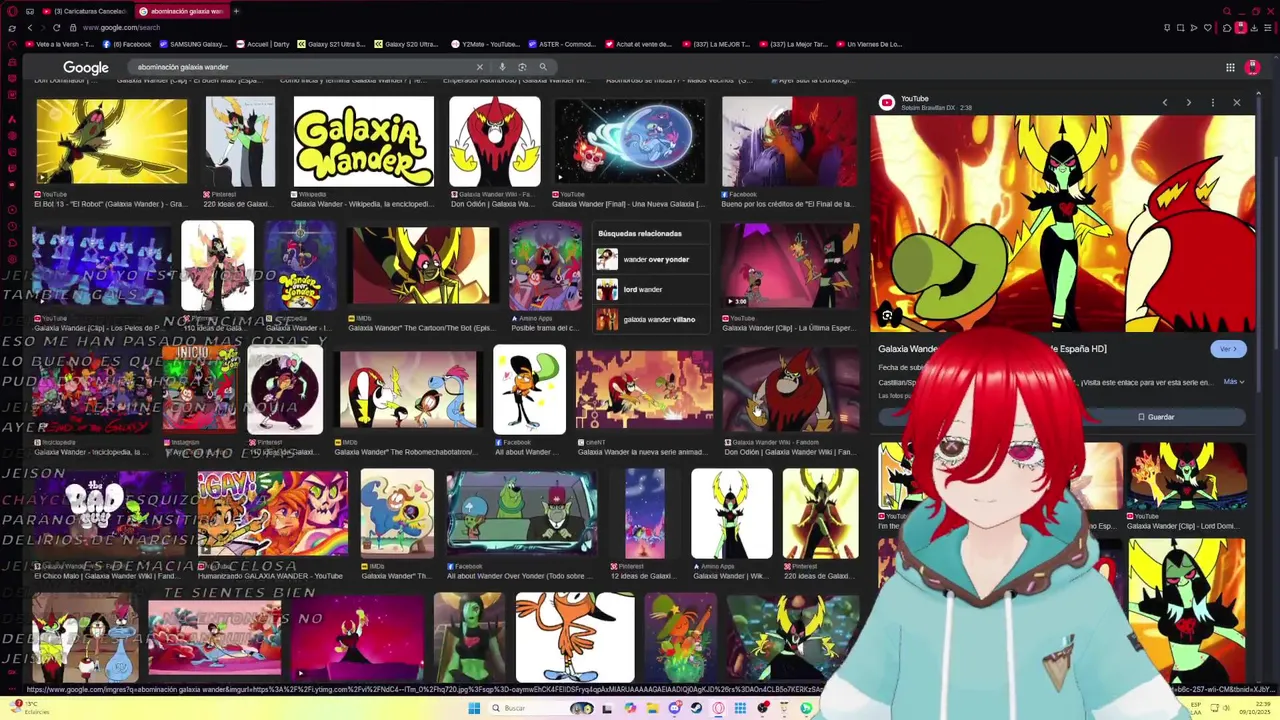
Task: Save the image with Guardar
Action: pos(1156,417)
